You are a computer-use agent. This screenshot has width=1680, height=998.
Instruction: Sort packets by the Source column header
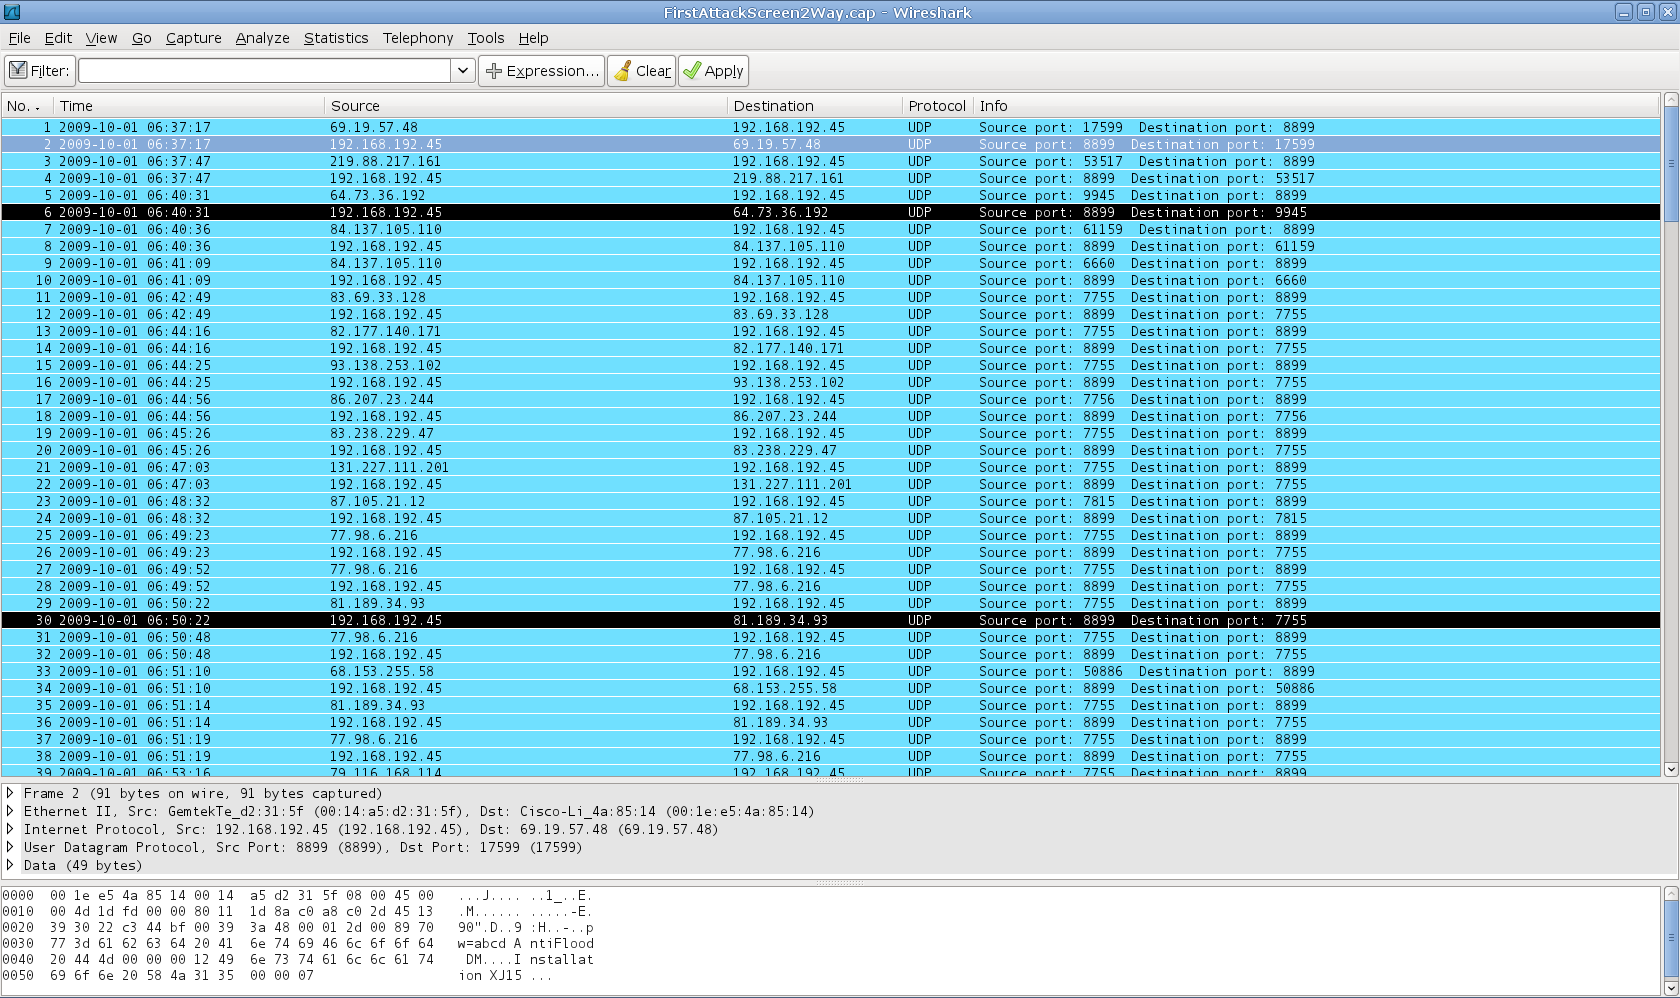coord(526,106)
